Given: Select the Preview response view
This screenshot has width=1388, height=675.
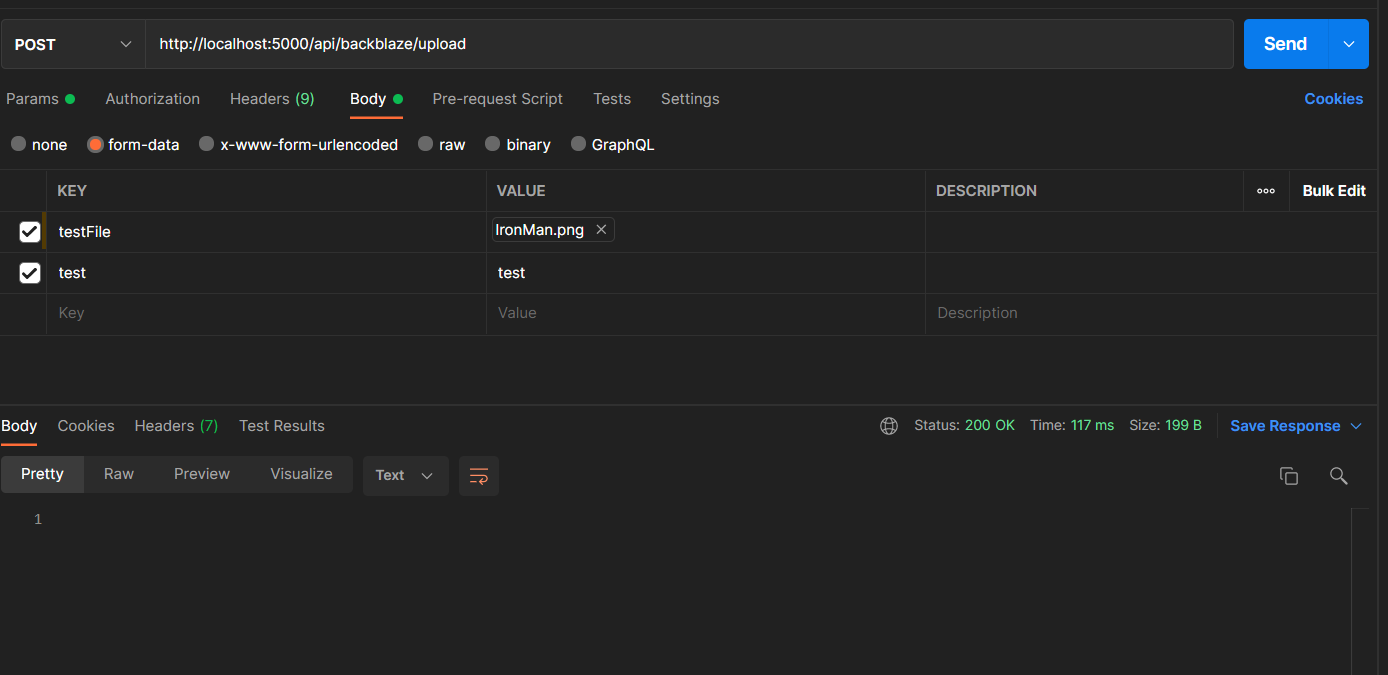Looking at the screenshot, I should (202, 474).
